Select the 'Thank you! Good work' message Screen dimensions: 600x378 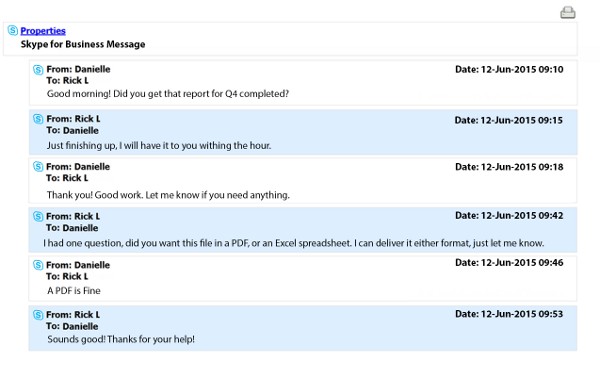[x=168, y=195]
